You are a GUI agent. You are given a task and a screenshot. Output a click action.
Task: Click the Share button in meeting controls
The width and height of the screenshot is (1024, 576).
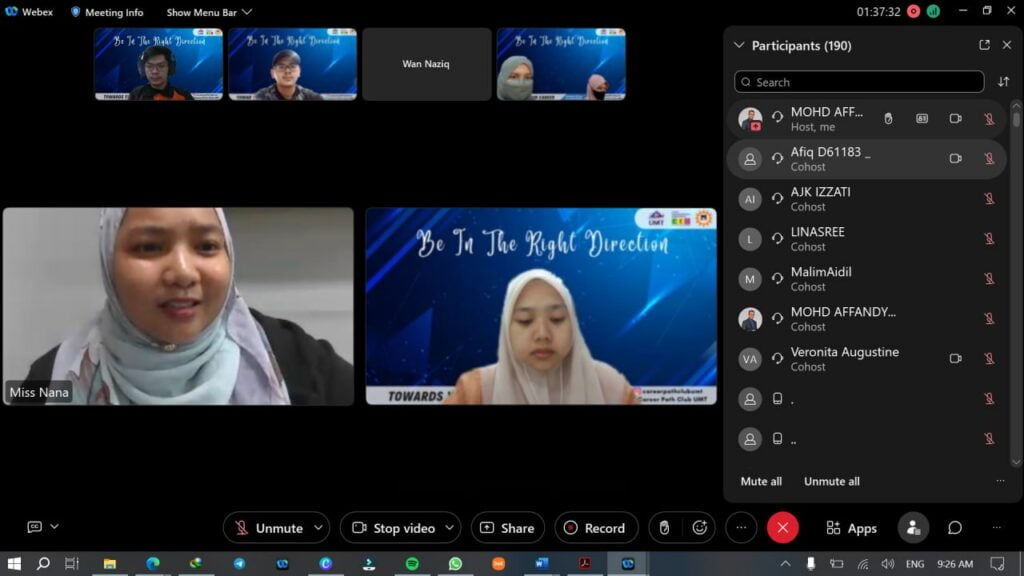click(507, 528)
